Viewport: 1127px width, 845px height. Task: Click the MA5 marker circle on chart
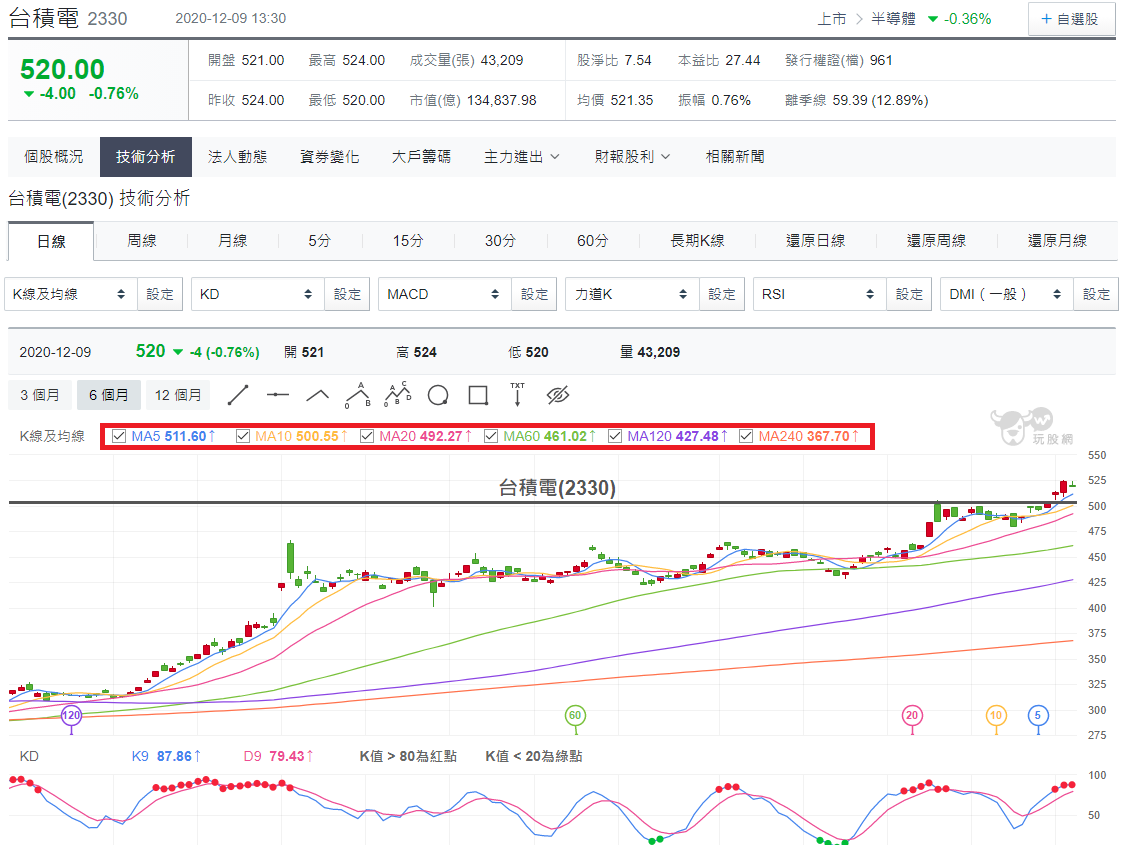coord(1038,715)
